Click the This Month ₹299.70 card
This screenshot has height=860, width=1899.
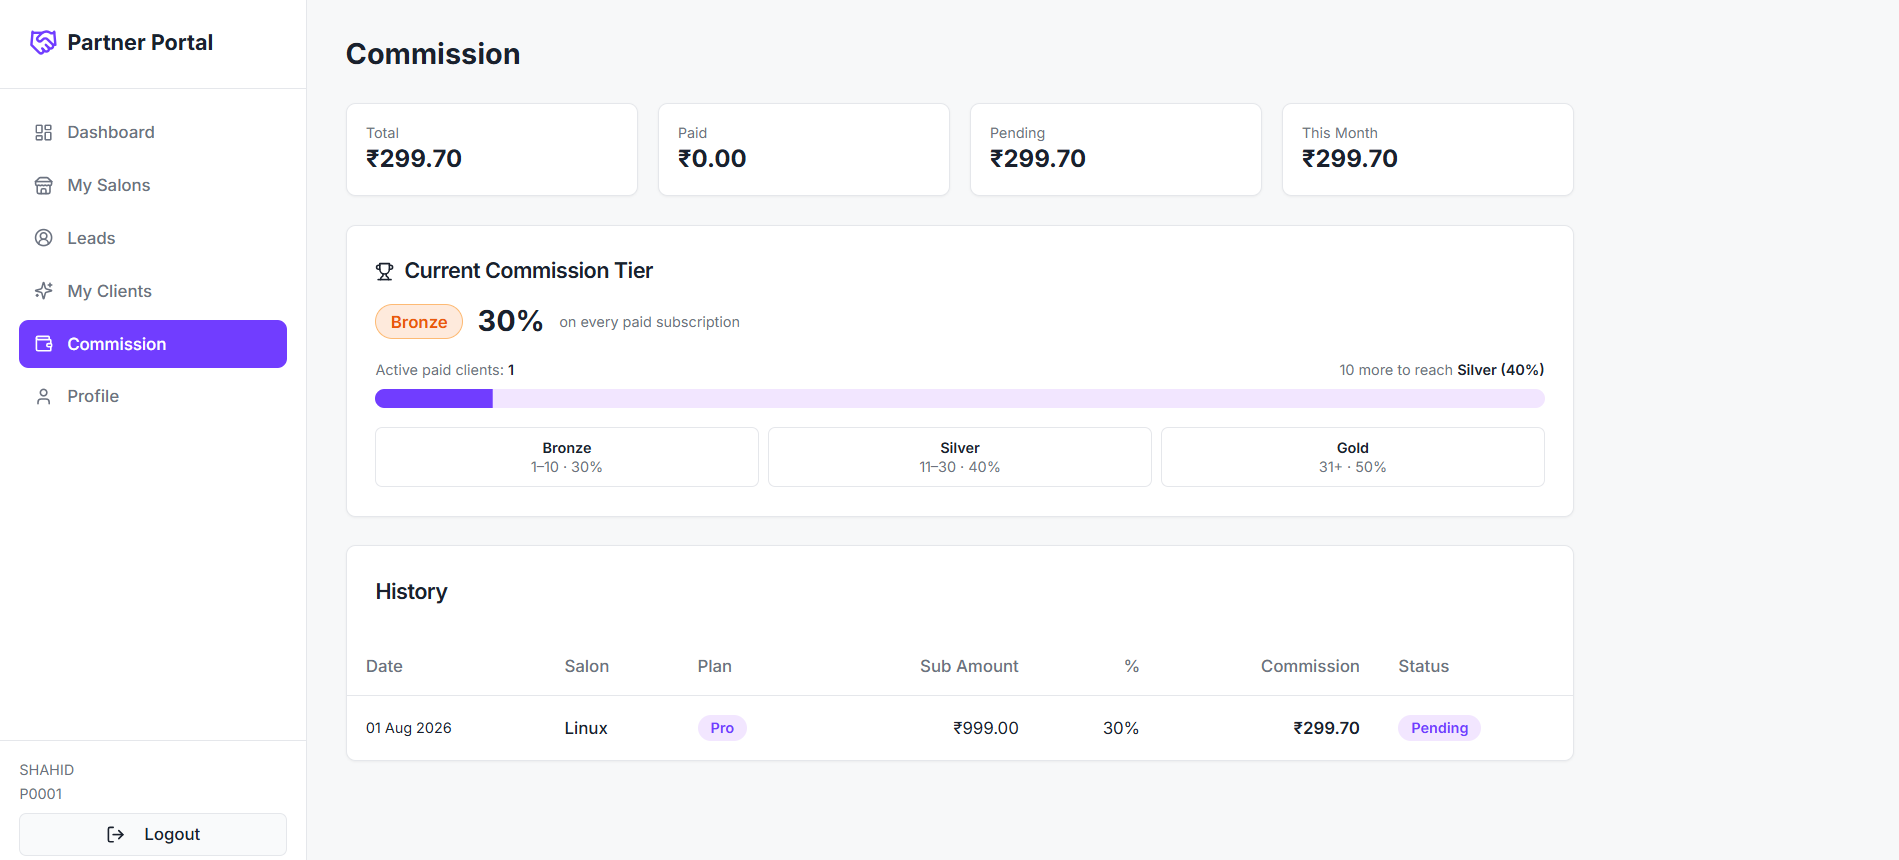(1428, 149)
